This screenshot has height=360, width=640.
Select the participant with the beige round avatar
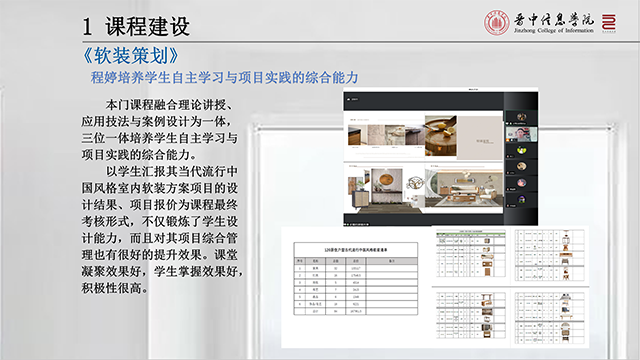(x=521, y=167)
